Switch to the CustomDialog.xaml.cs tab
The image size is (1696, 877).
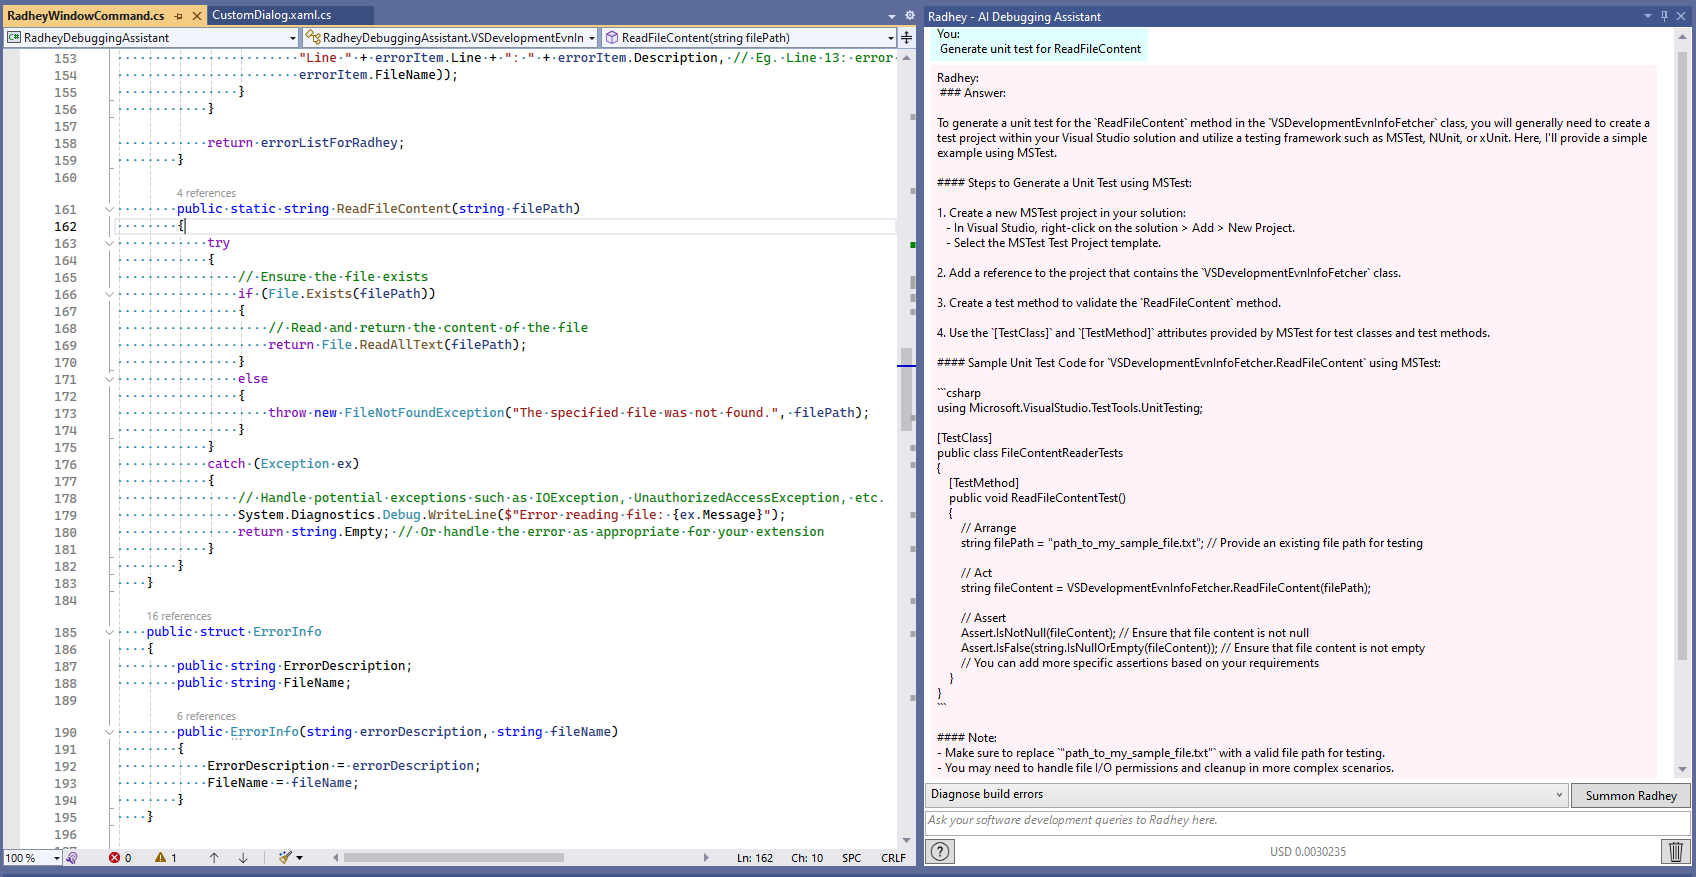coord(271,15)
